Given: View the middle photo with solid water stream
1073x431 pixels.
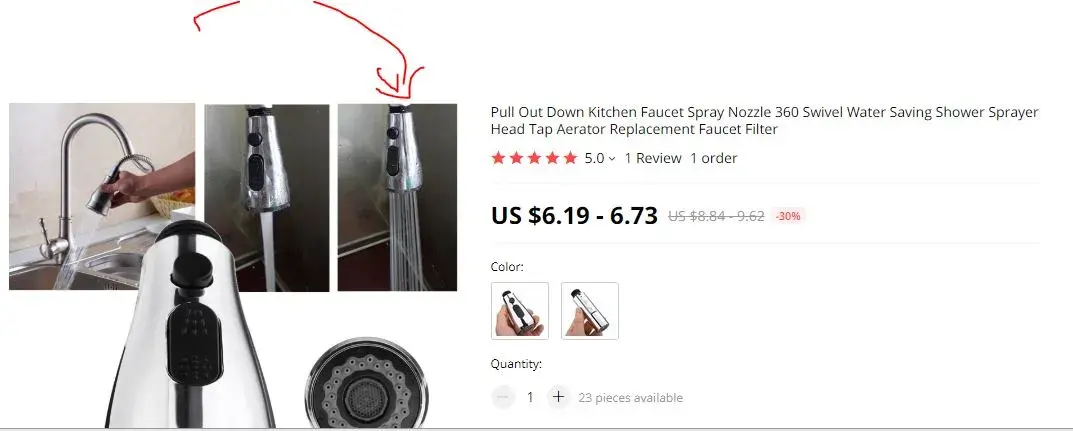Looking at the screenshot, I should point(267,198).
